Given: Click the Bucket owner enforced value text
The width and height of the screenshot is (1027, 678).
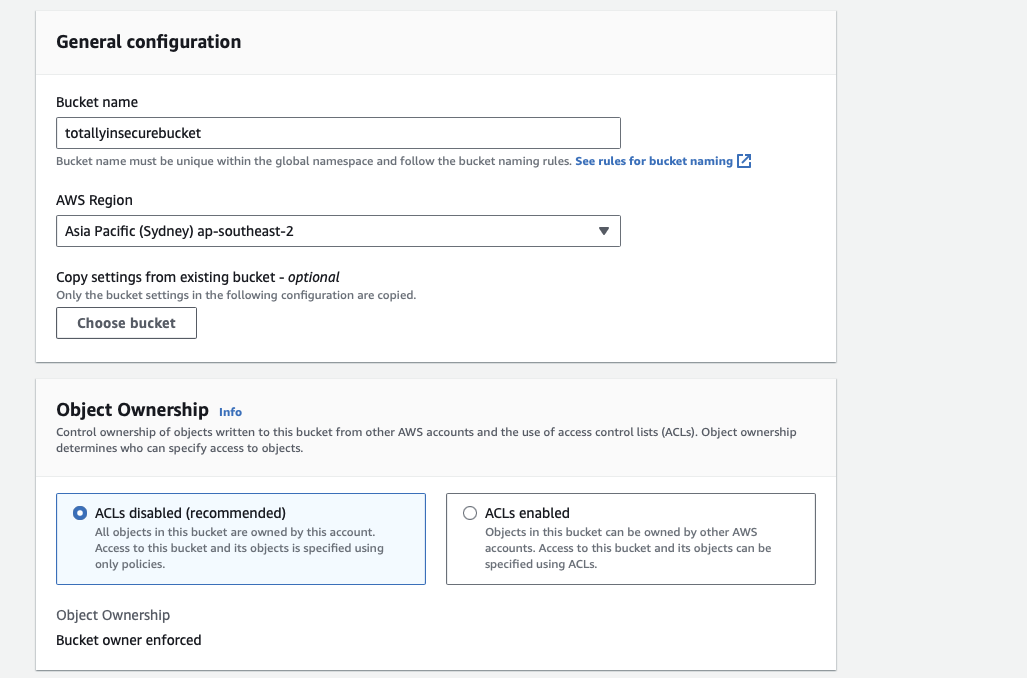Looking at the screenshot, I should pos(128,640).
